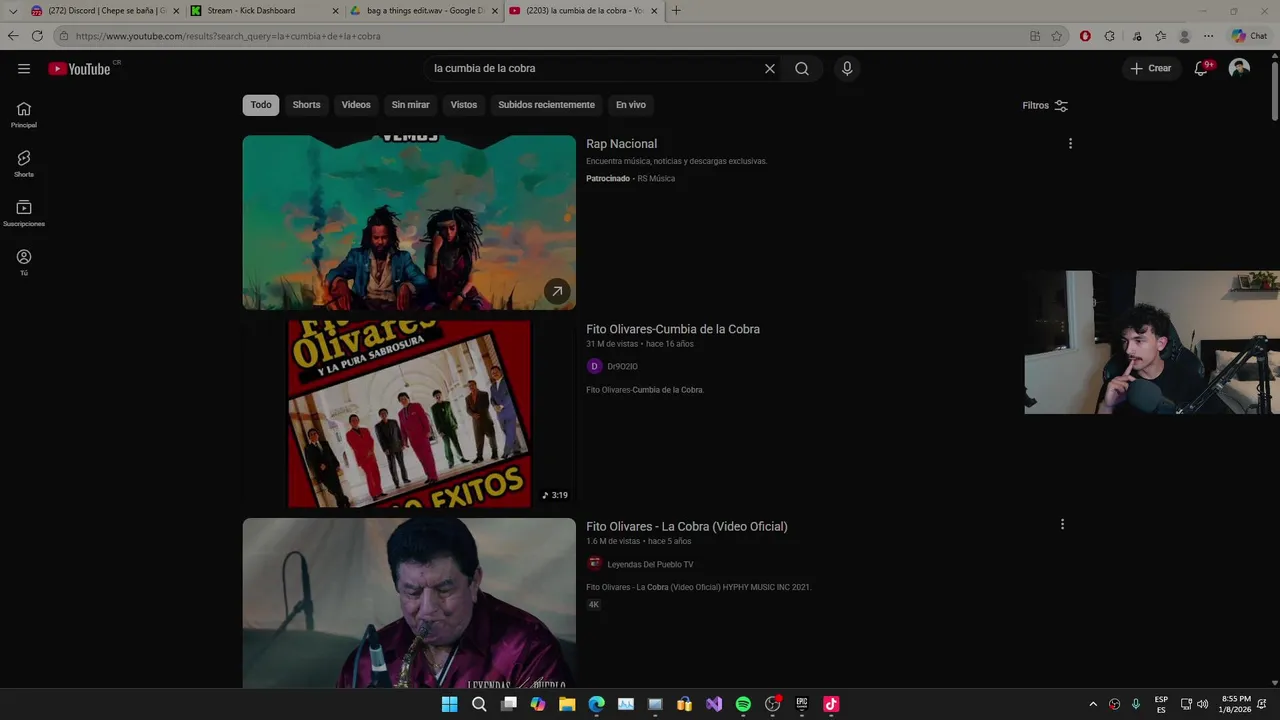Open Fito Olivares - La Cobra (Video Oficial) title
Image resolution: width=1280 pixels, height=720 pixels.
pos(687,526)
